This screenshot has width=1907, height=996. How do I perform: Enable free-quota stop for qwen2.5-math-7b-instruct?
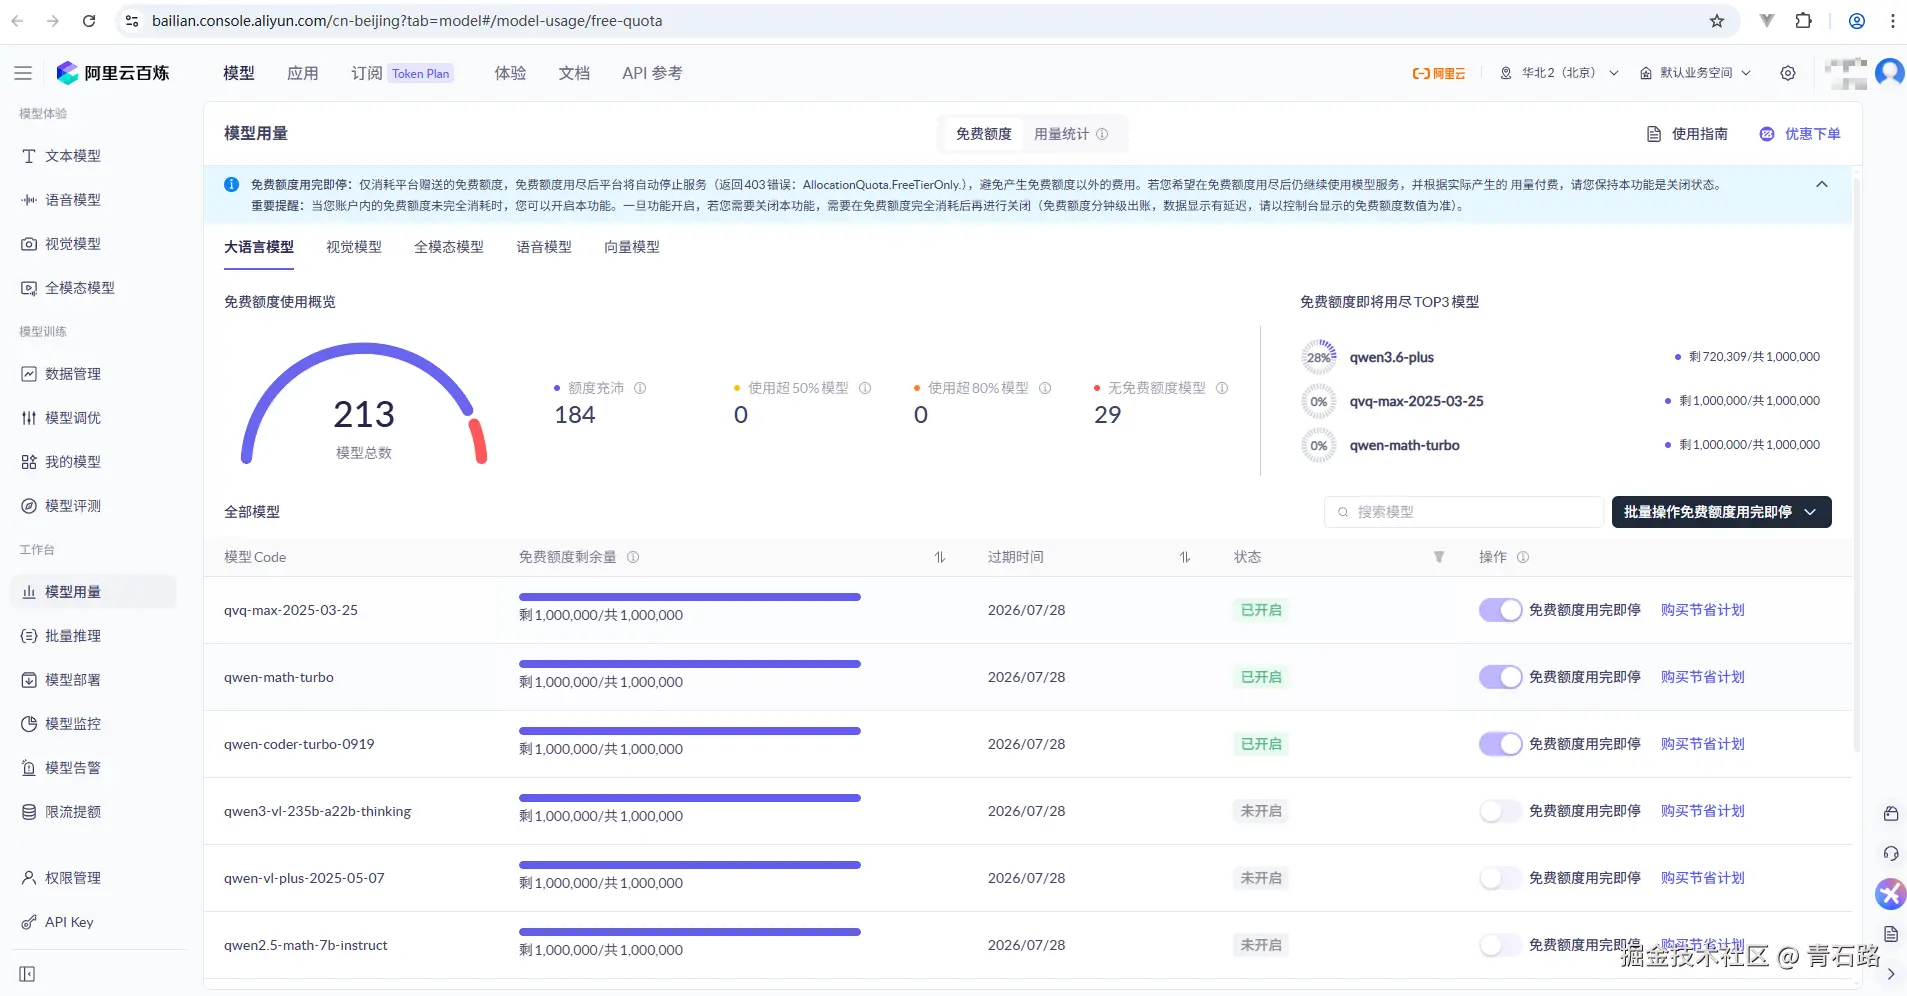point(1501,945)
